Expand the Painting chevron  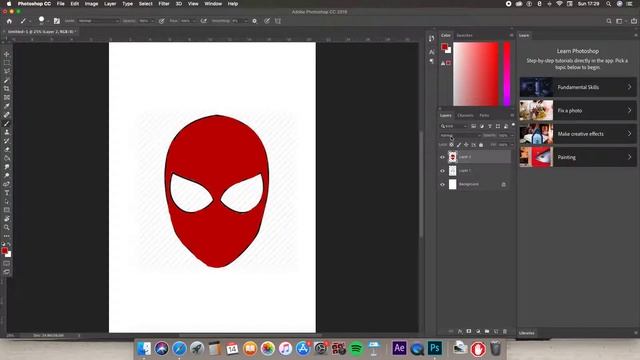pyautogui.click(x=629, y=157)
